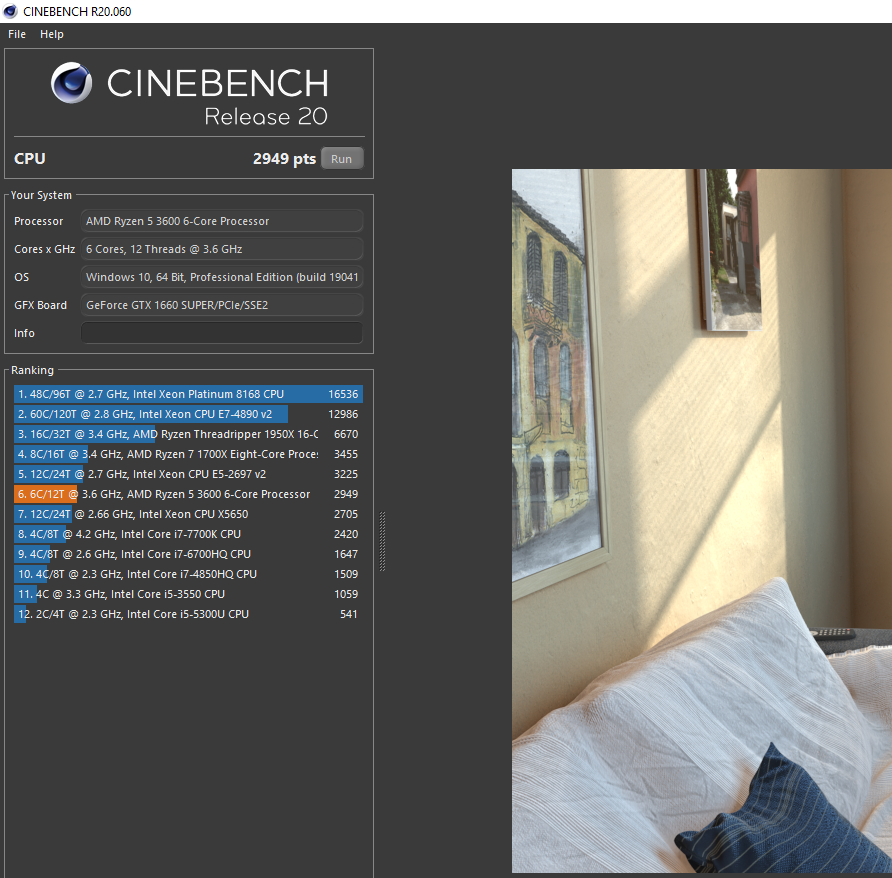The width and height of the screenshot is (892, 878).
Task: Select highlighted ranking row AMD Ryzen 5 3600
Action: click(188, 494)
